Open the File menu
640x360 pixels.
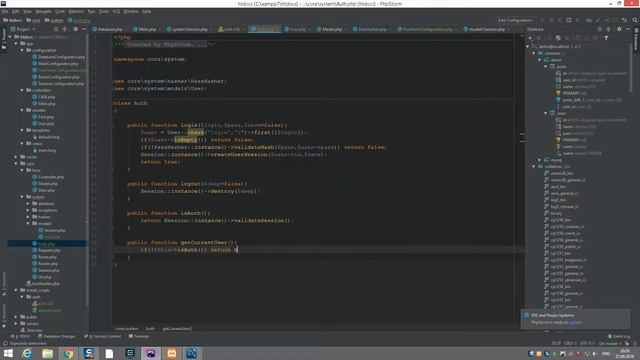[5, 12]
